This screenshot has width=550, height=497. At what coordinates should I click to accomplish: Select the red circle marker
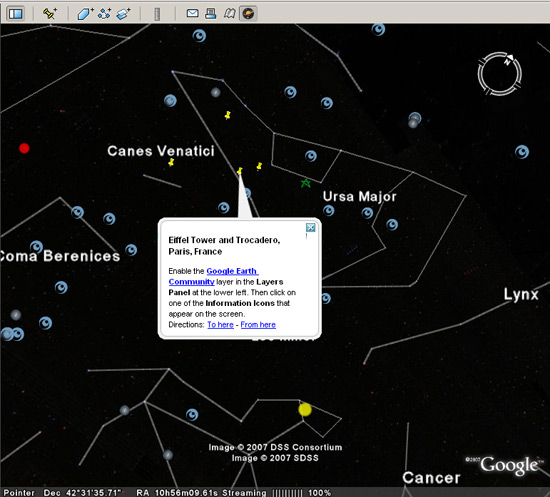24,148
